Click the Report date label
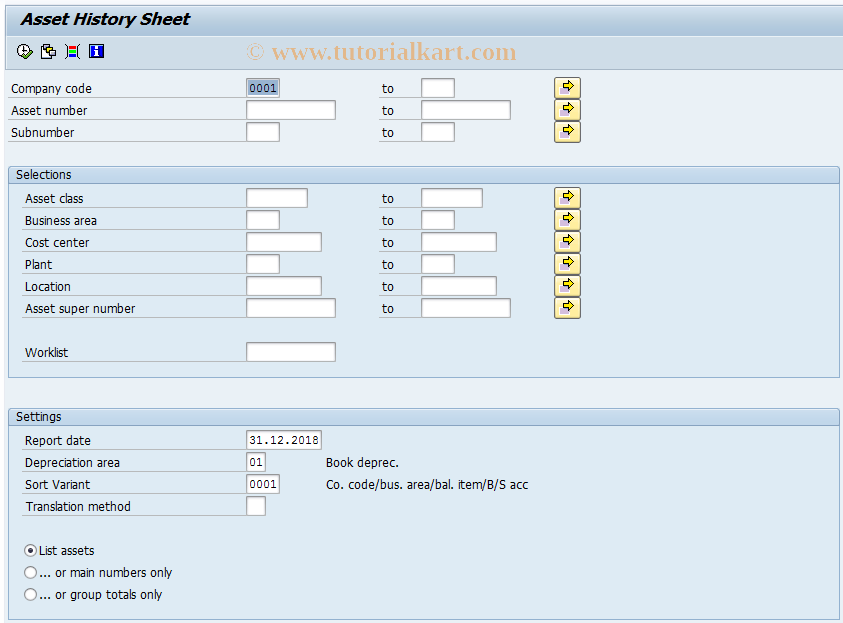Viewport: 843px width, 623px height. [58, 441]
